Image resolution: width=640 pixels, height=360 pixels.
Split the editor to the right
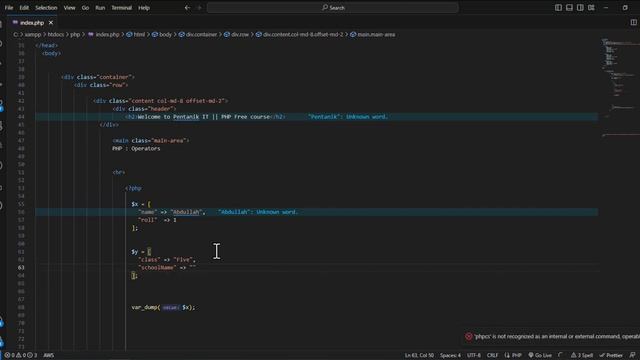click(x=633, y=22)
